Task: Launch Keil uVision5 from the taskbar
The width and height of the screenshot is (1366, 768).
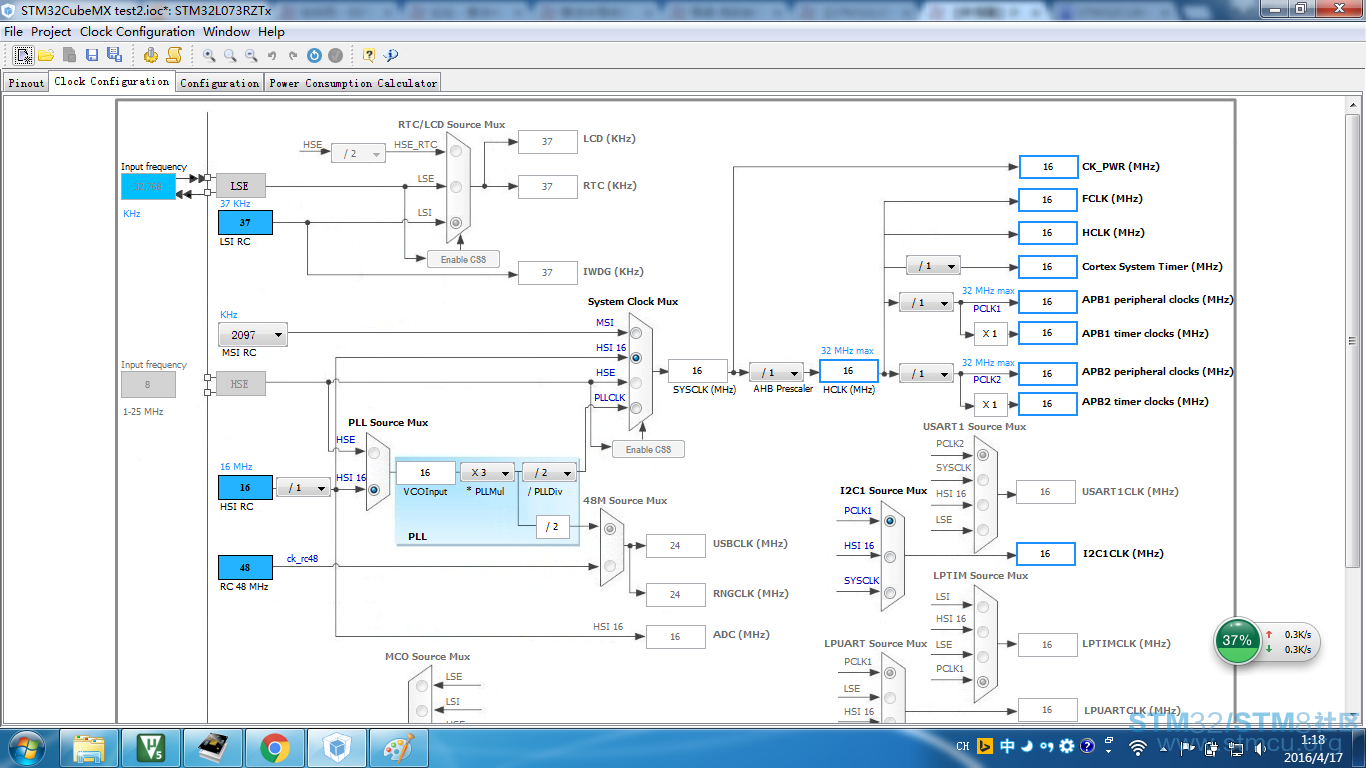Action: point(151,747)
